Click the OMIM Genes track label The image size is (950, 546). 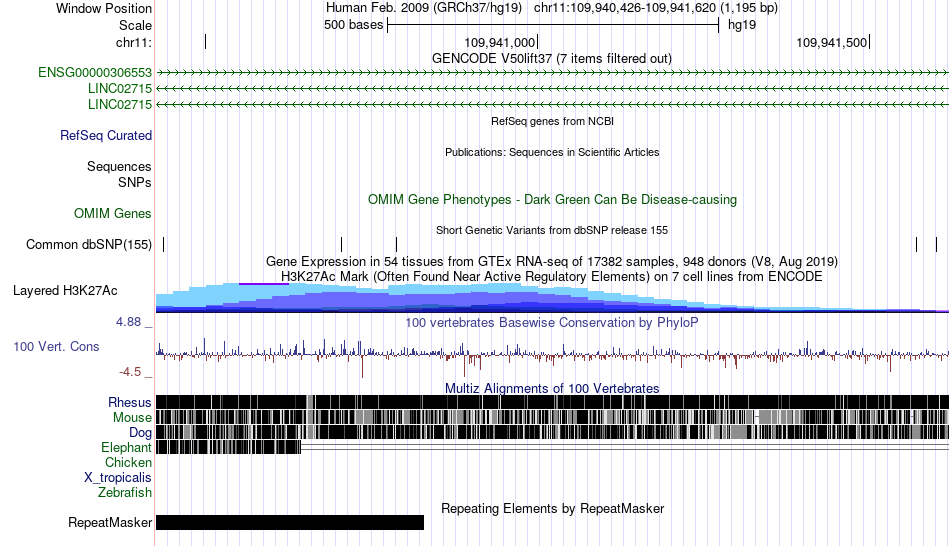pyautogui.click(x=113, y=213)
